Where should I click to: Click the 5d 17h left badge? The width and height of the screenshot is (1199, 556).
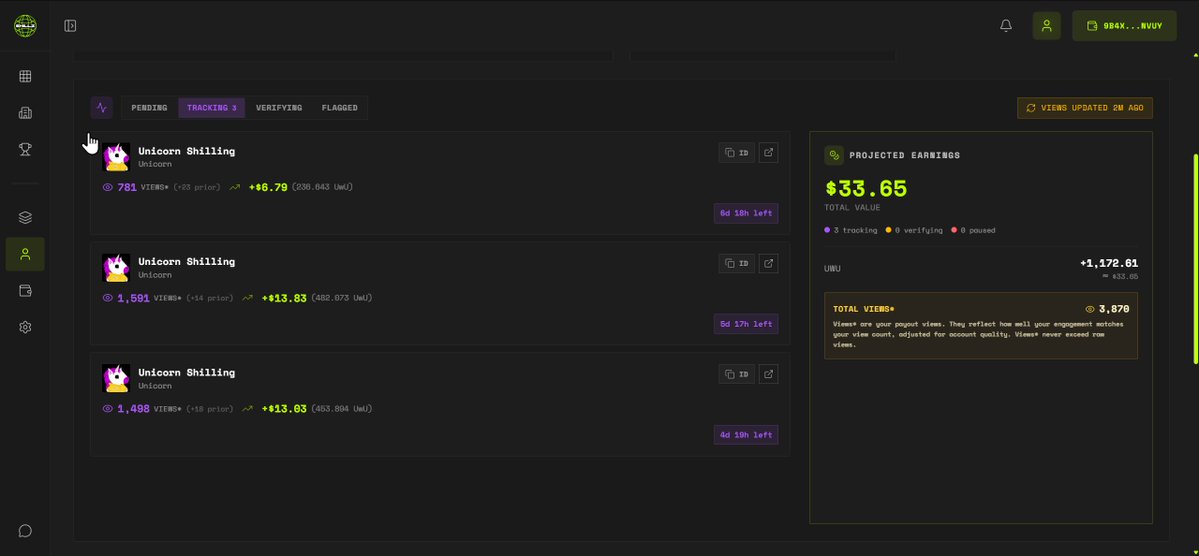pos(746,324)
